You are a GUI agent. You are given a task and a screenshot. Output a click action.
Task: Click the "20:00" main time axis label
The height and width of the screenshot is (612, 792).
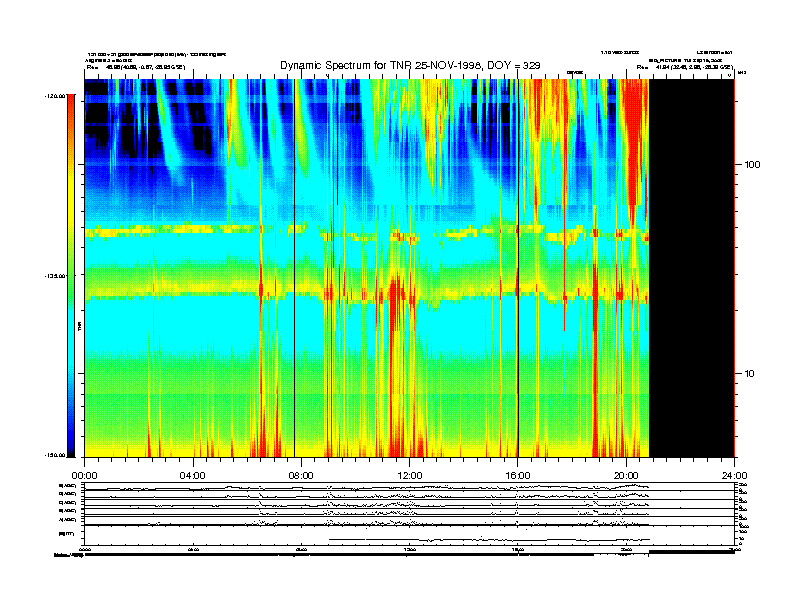tap(626, 476)
